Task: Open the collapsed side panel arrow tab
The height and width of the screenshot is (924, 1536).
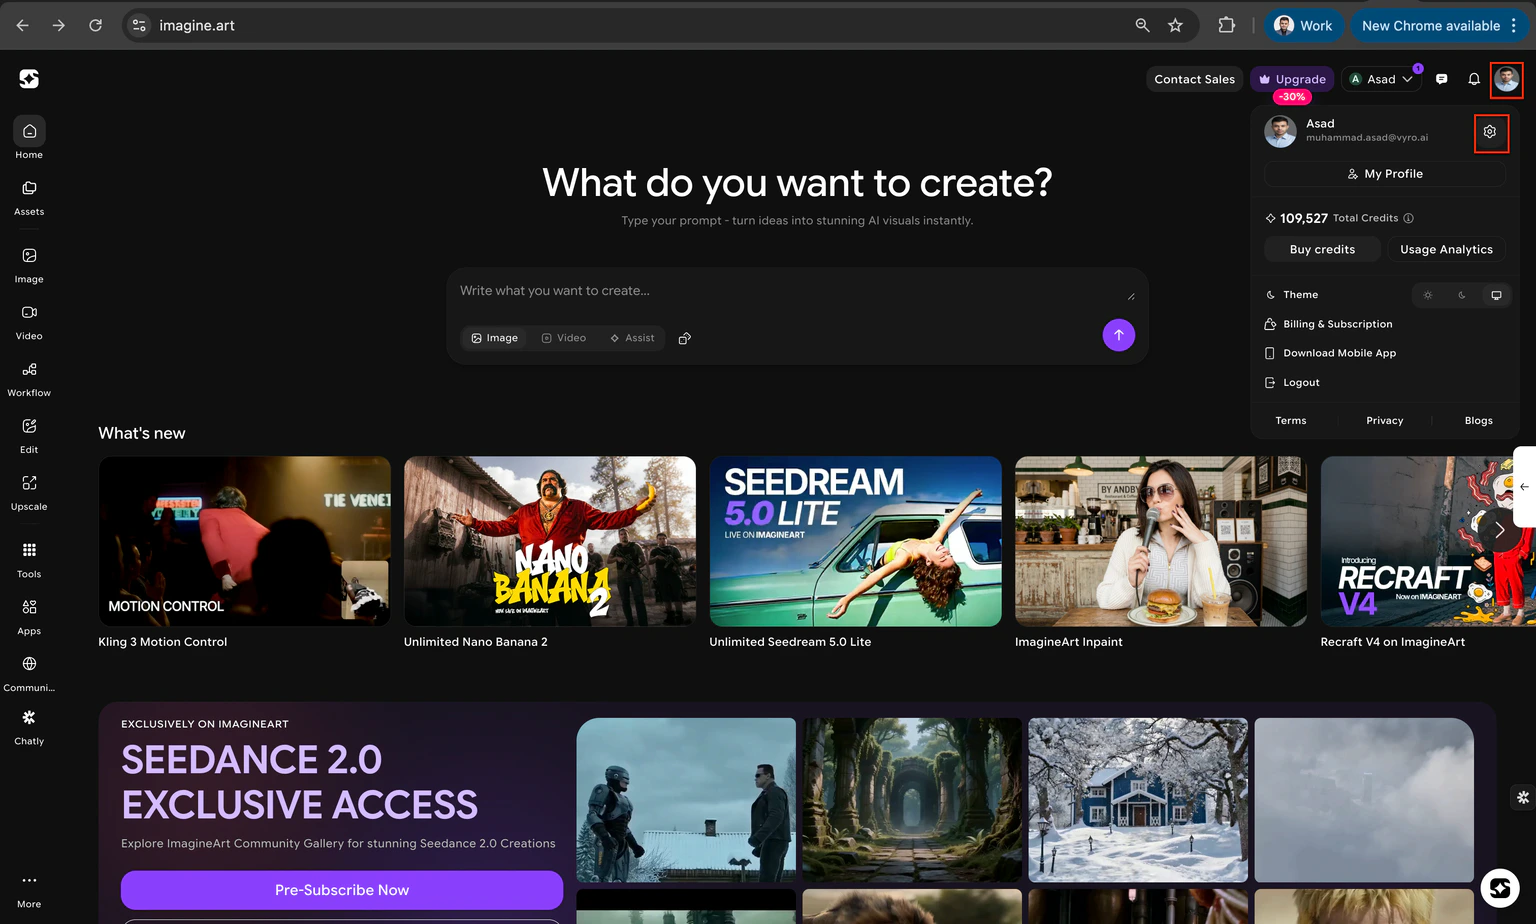Action: [x=1524, y=487]
